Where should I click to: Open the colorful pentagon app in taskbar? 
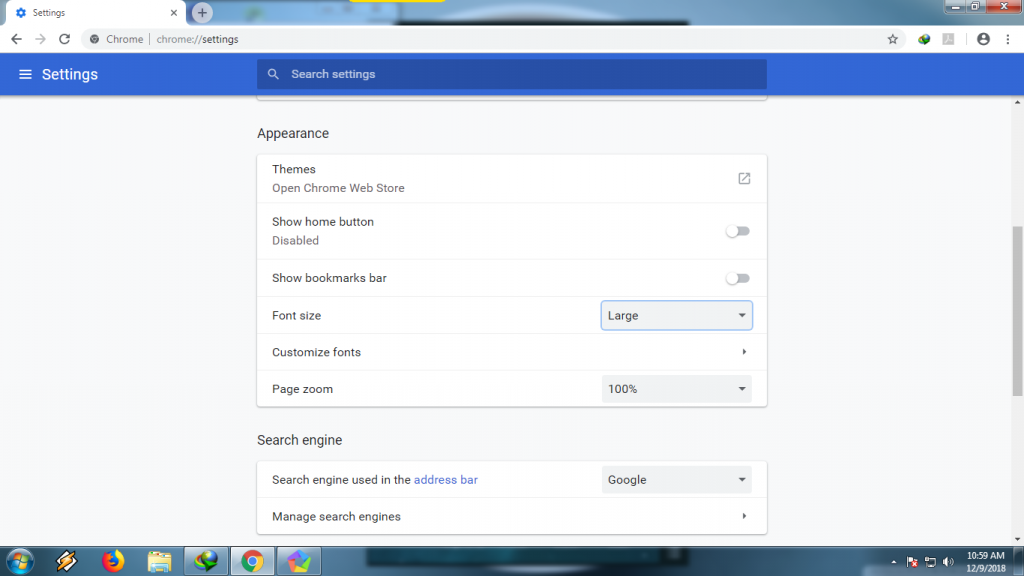point(298,562)
